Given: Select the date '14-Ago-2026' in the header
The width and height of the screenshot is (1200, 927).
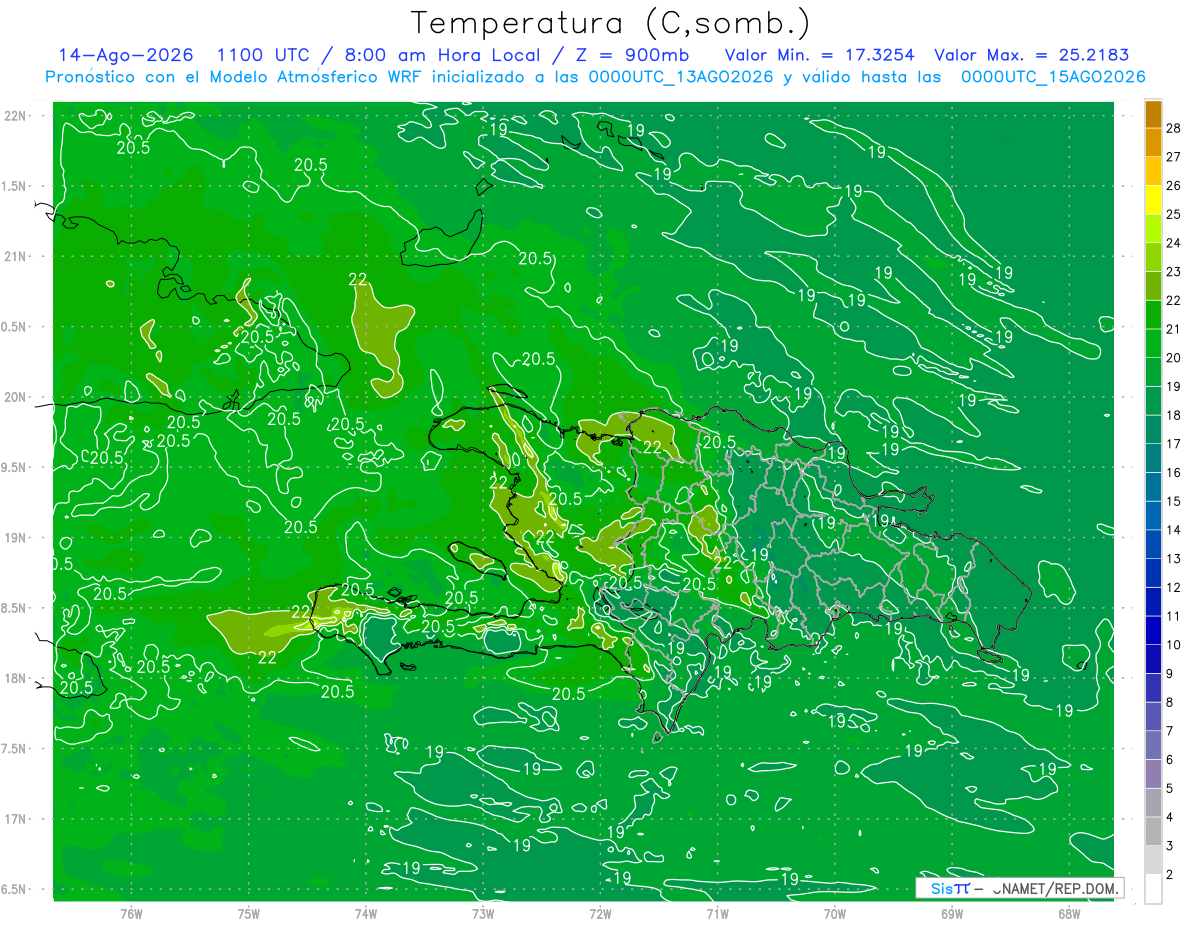Looking at the screenshot, I should click(x=126, y=55).
